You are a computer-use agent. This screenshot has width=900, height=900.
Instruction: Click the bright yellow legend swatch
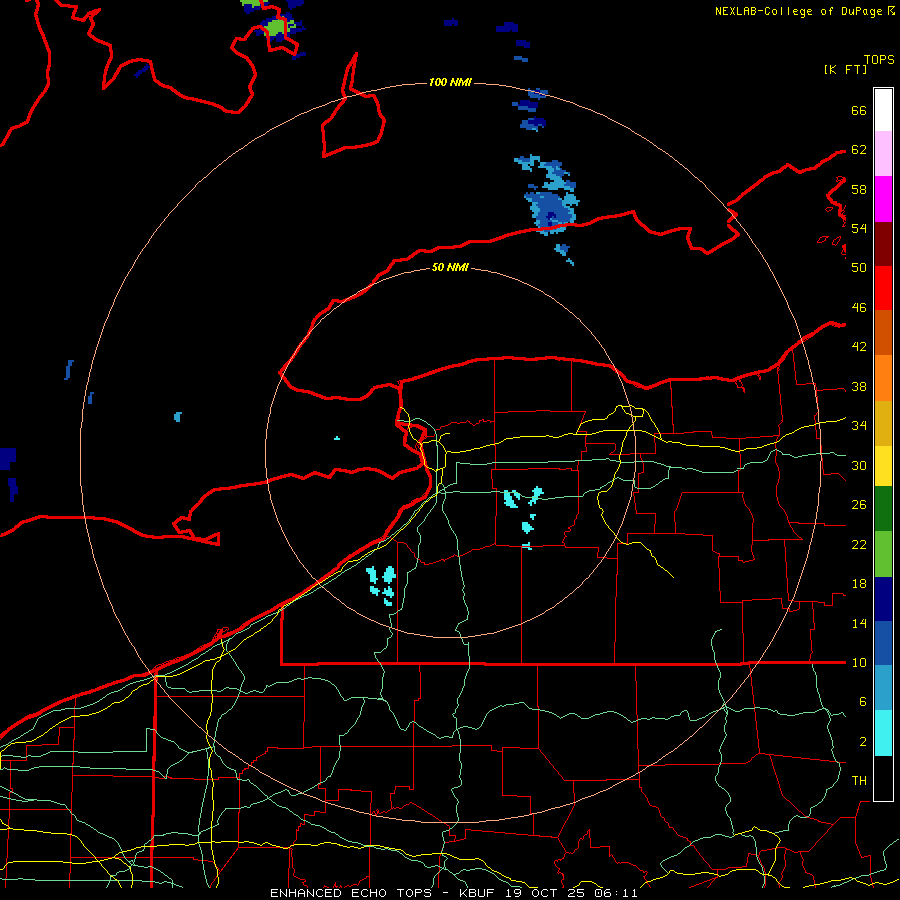(x=883, y=466)
